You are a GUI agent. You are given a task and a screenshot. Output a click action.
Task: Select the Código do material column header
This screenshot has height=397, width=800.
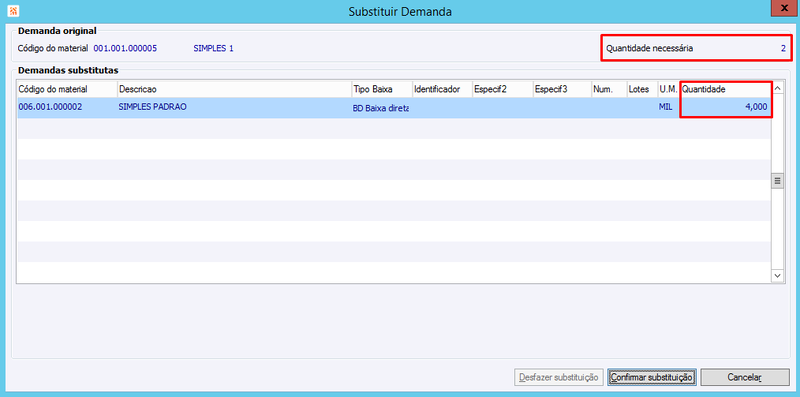click(x=67, y=89)
